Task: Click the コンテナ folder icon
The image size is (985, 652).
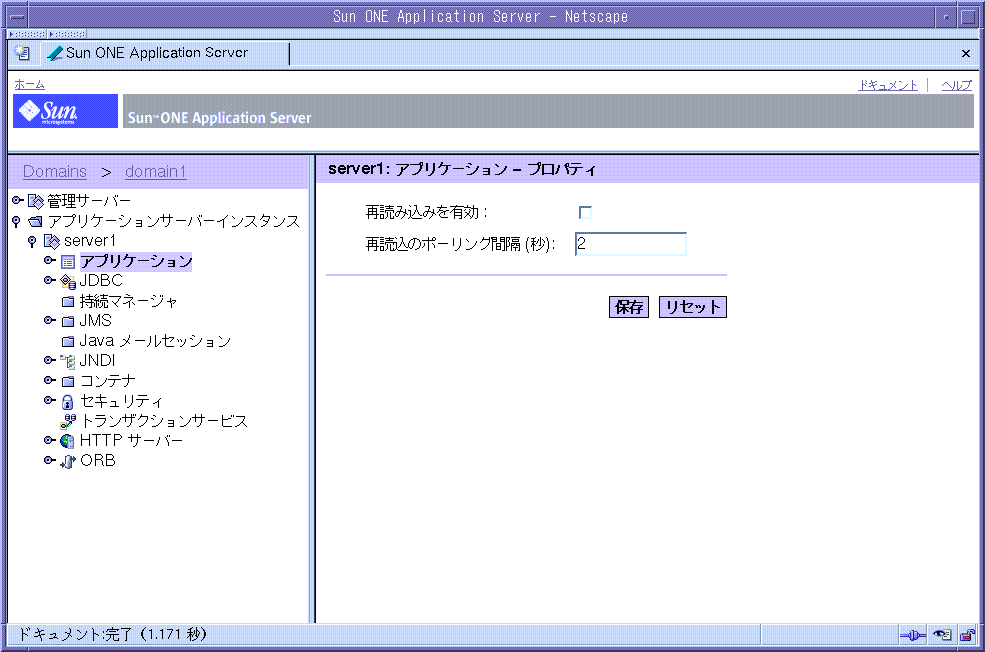Action: point(68,381)
